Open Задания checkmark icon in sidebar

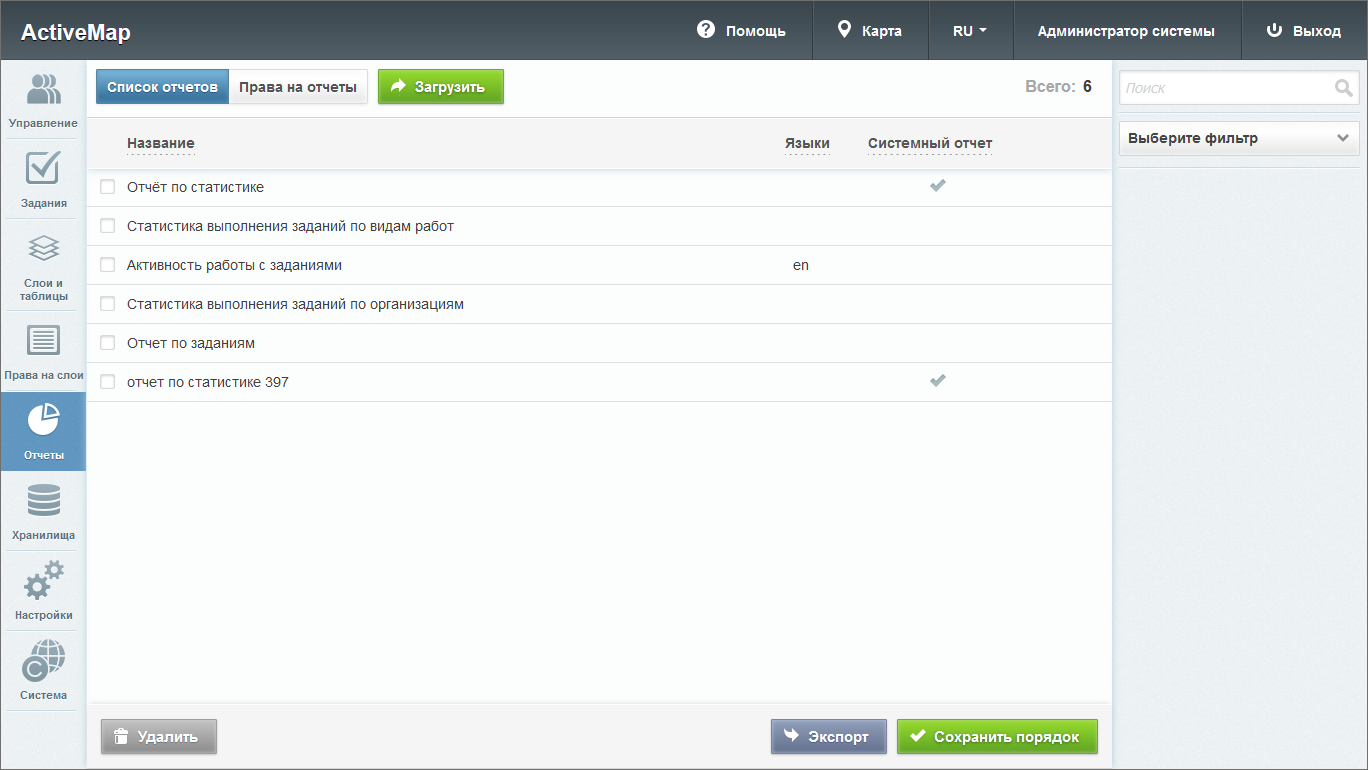pyautogui.click(x=43, y=168)
